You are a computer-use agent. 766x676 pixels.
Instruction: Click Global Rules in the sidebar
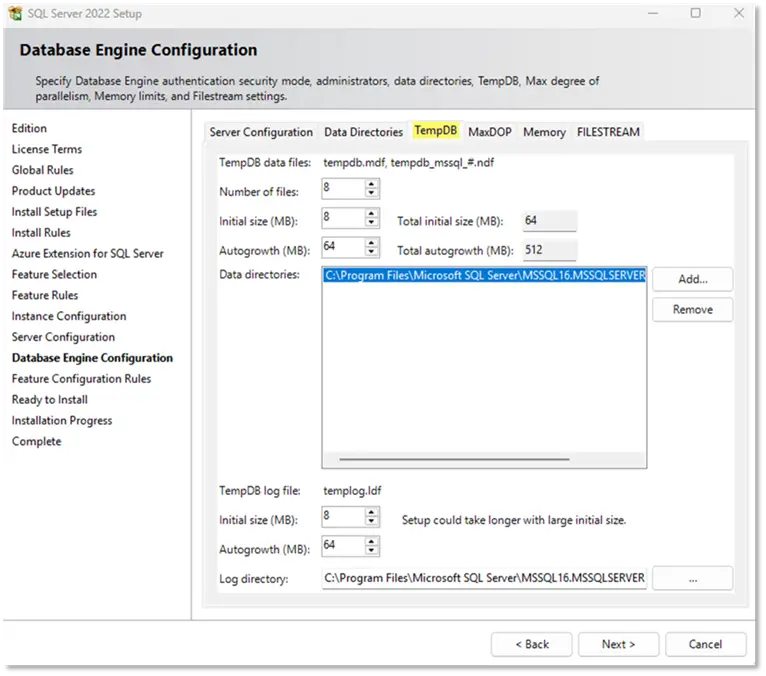point(43,170)
